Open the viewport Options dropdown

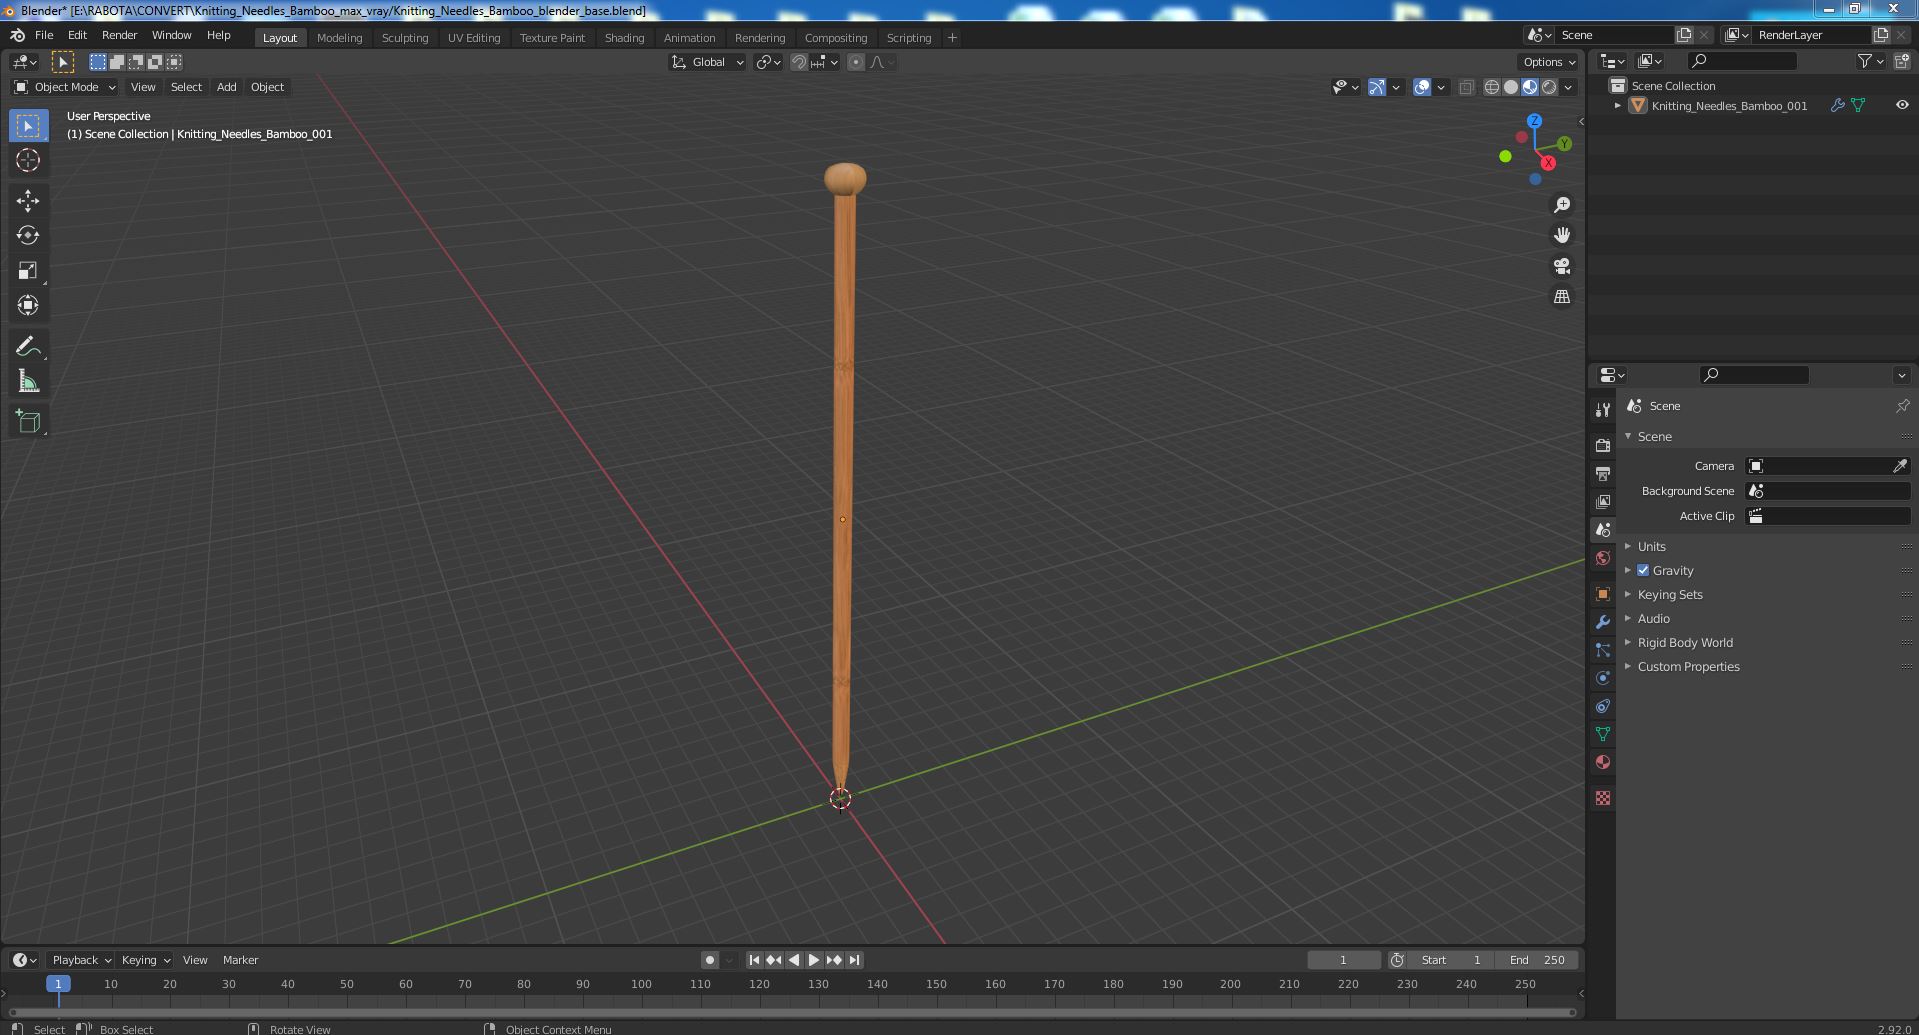(x=1550, y=62)
